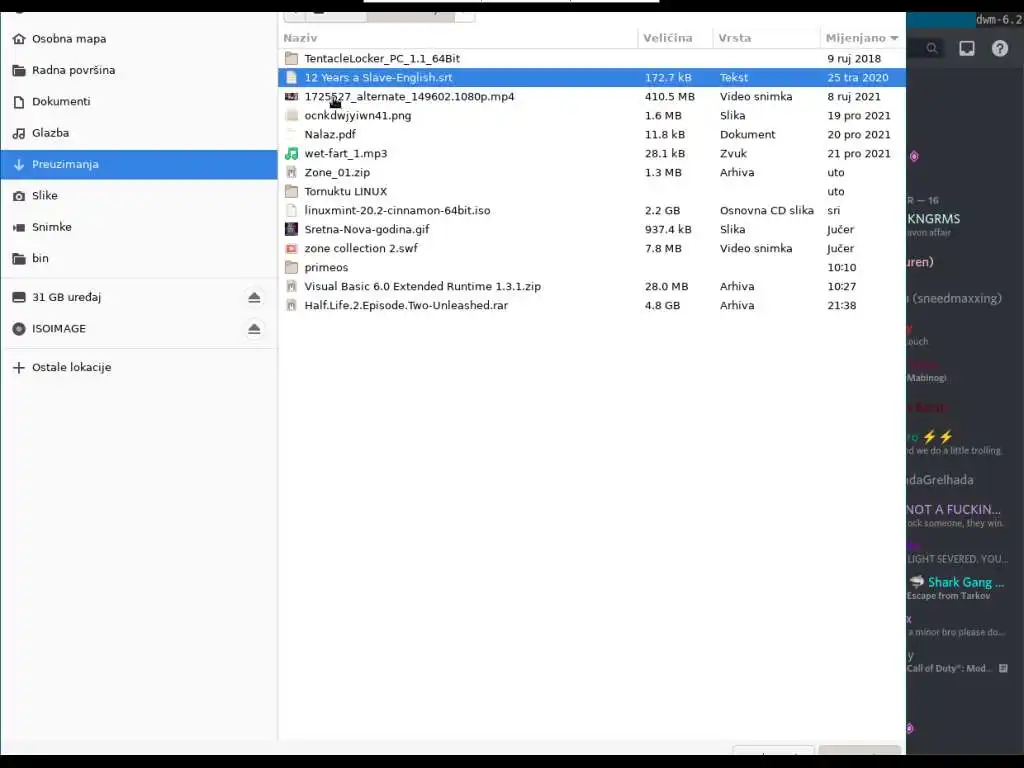Toggle sort order on Mijenjano column
The width and height of the screenshot is (1024, 768).
coord(862,38)
